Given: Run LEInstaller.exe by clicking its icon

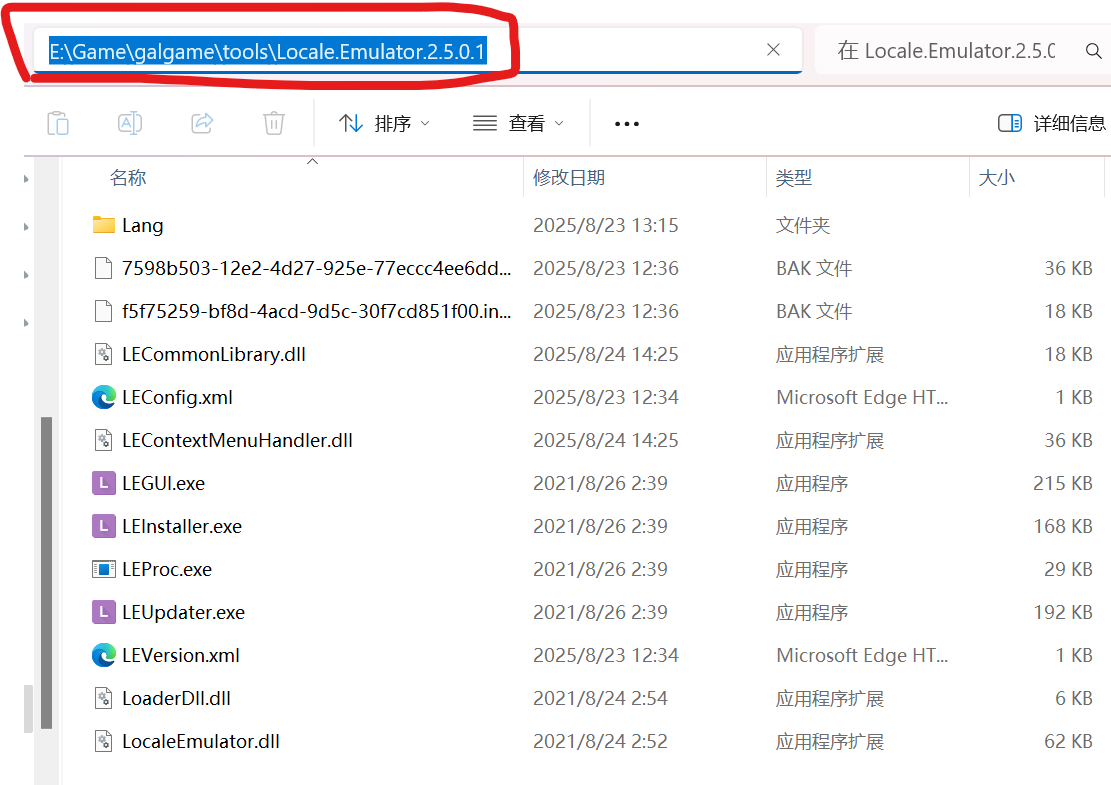Looking at the screenshot, I should pyautogui.click(x=102, y=526).
